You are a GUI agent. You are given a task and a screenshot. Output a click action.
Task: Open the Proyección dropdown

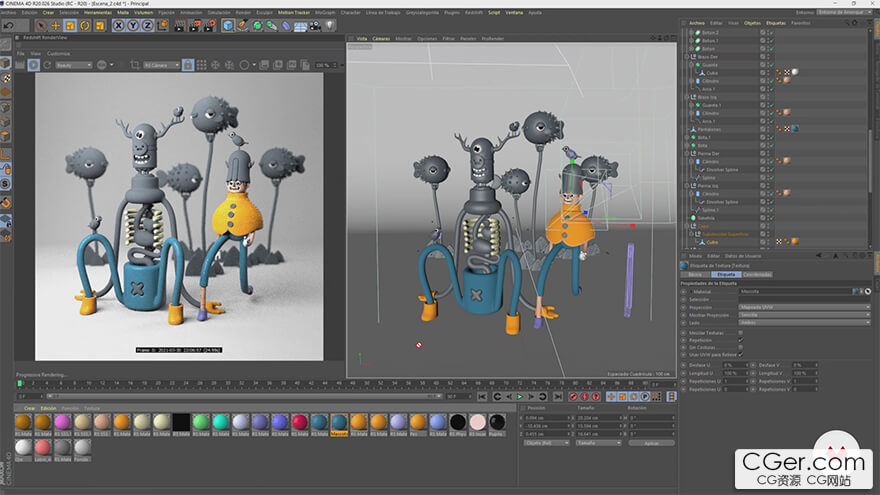click(x=804, y=308)
